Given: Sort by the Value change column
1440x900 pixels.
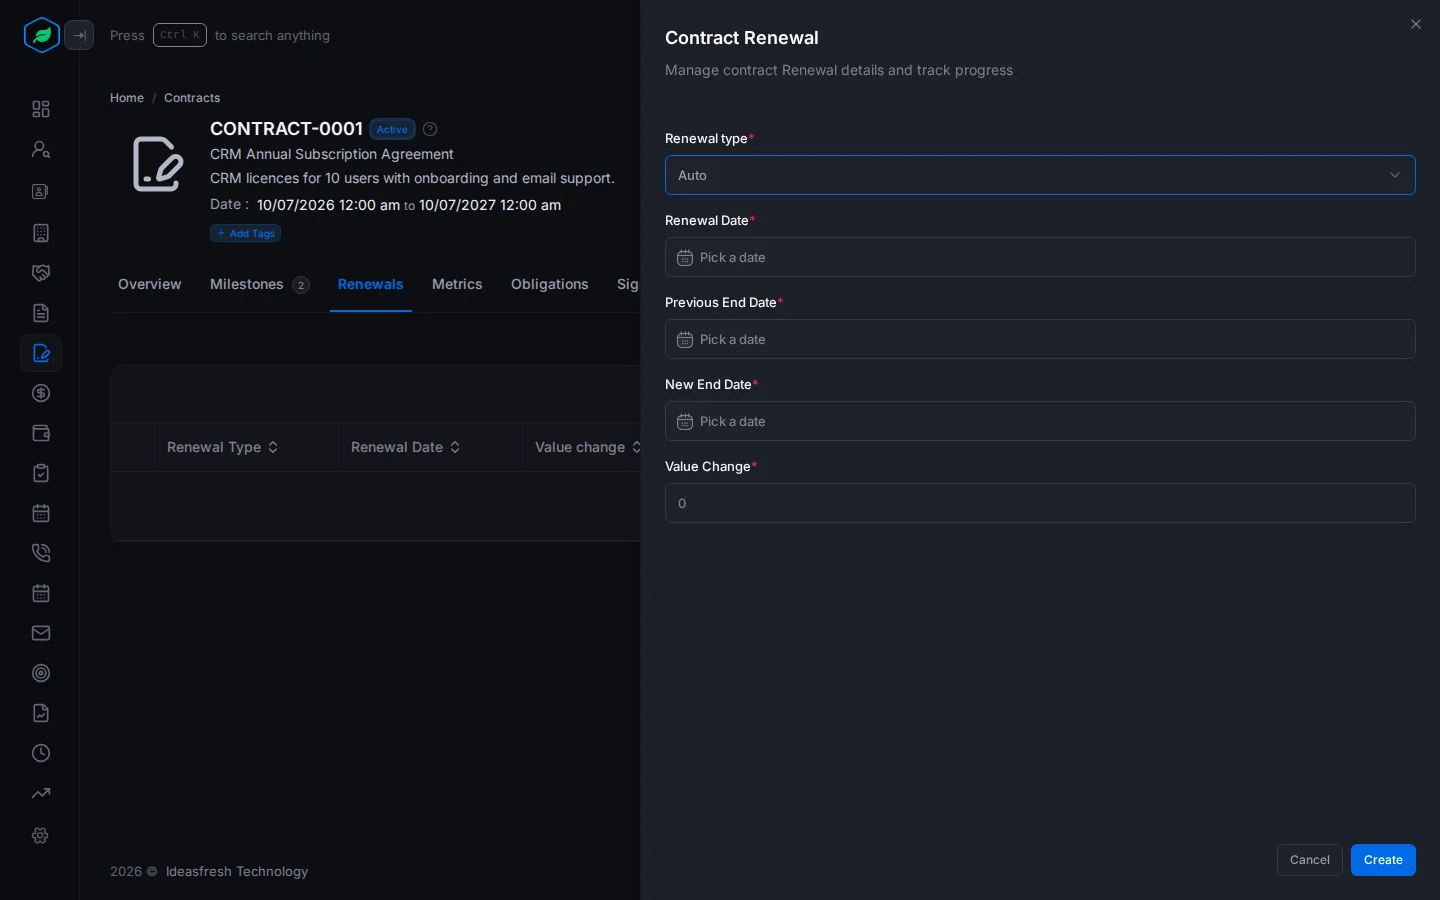Looking at the screenshot, I should point(588,447).
